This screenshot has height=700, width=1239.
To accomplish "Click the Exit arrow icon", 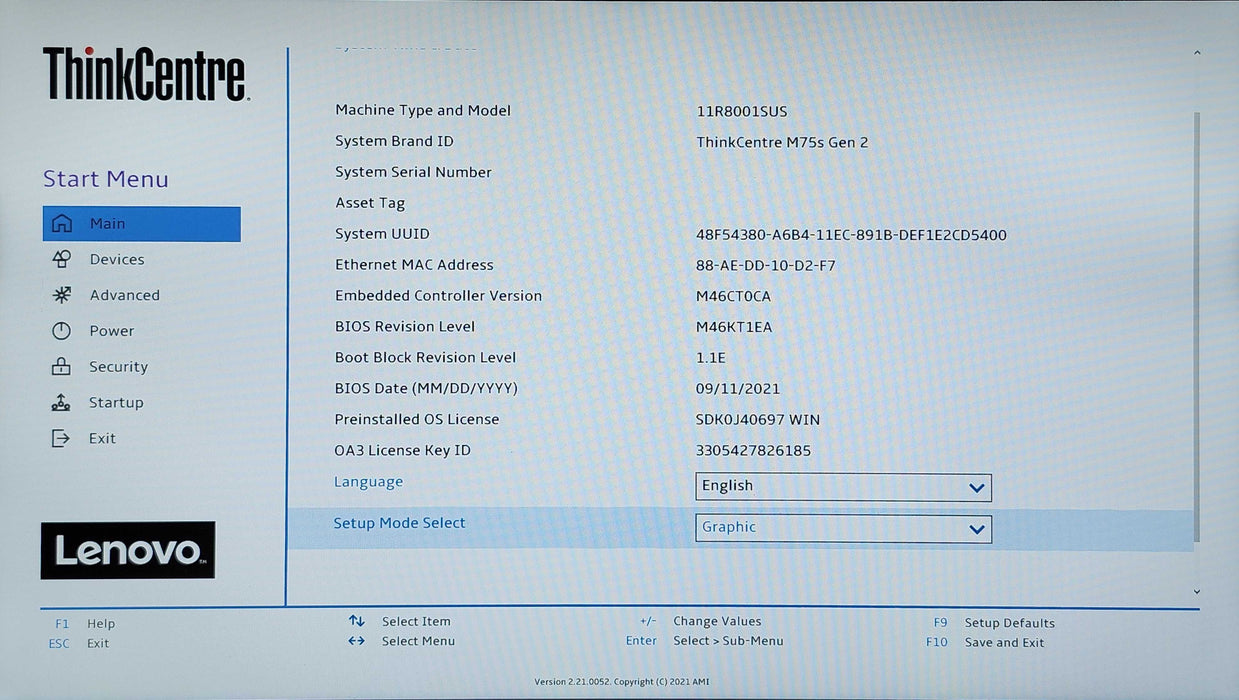I will pos(62,439).
